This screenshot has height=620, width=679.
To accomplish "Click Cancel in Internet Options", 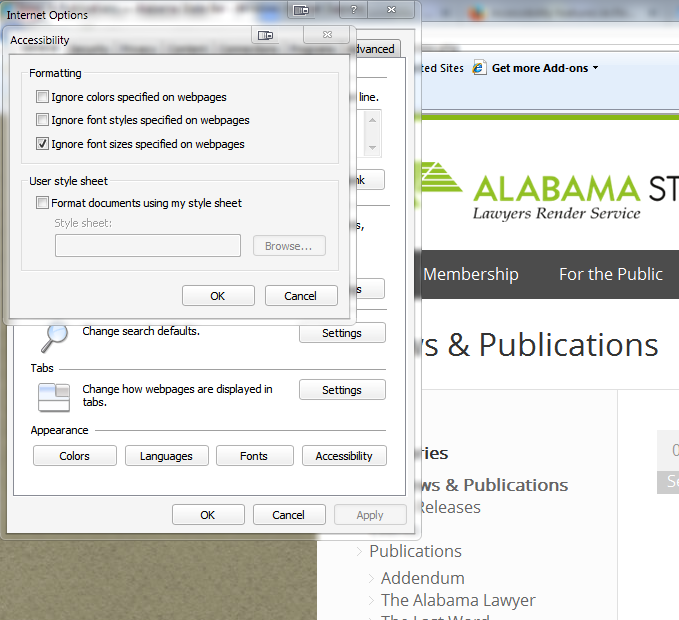I will [289, 515].
